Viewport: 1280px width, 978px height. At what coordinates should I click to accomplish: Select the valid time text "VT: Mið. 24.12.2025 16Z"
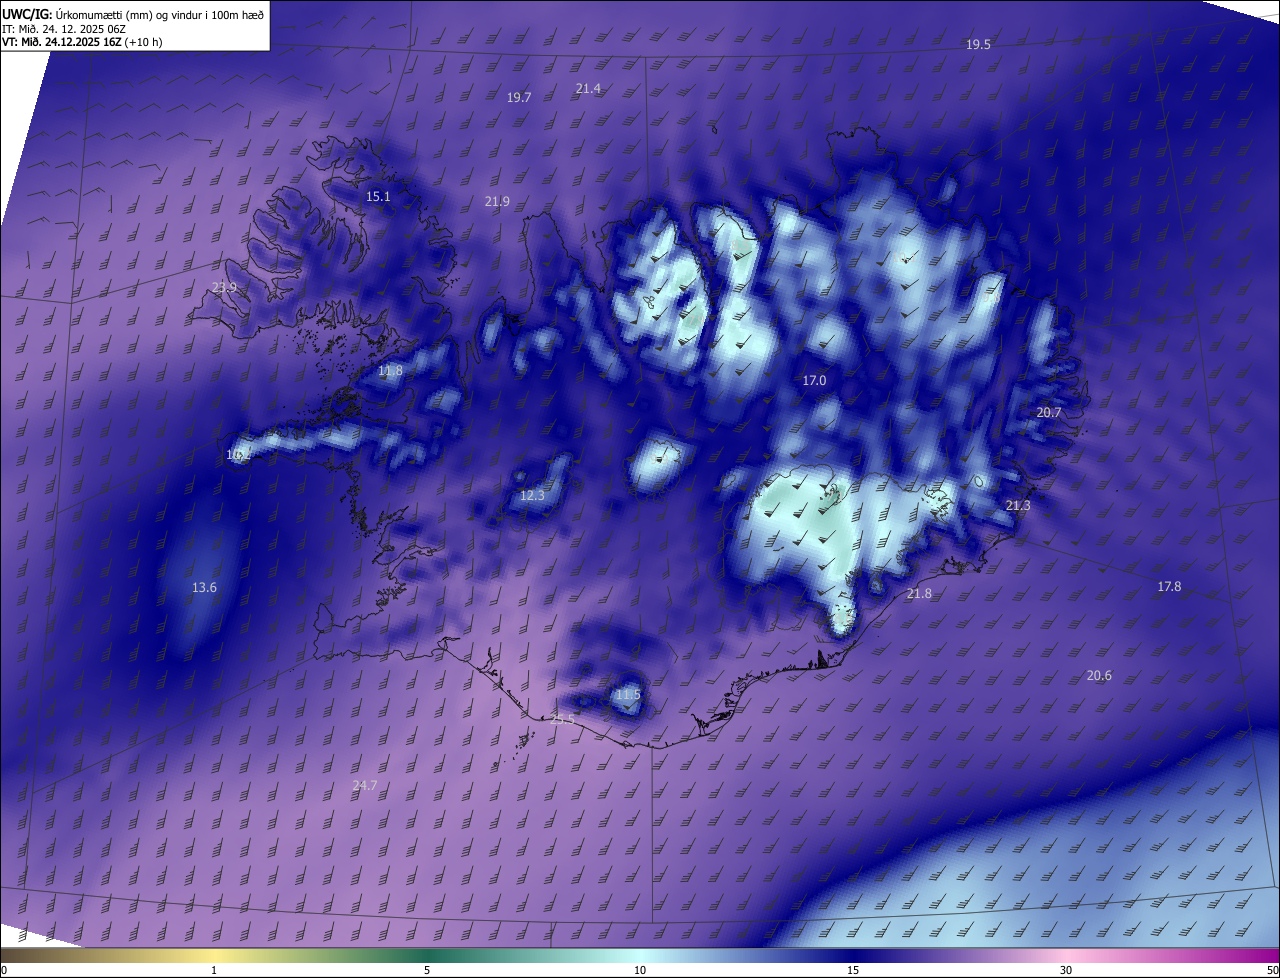click(62, 42)
